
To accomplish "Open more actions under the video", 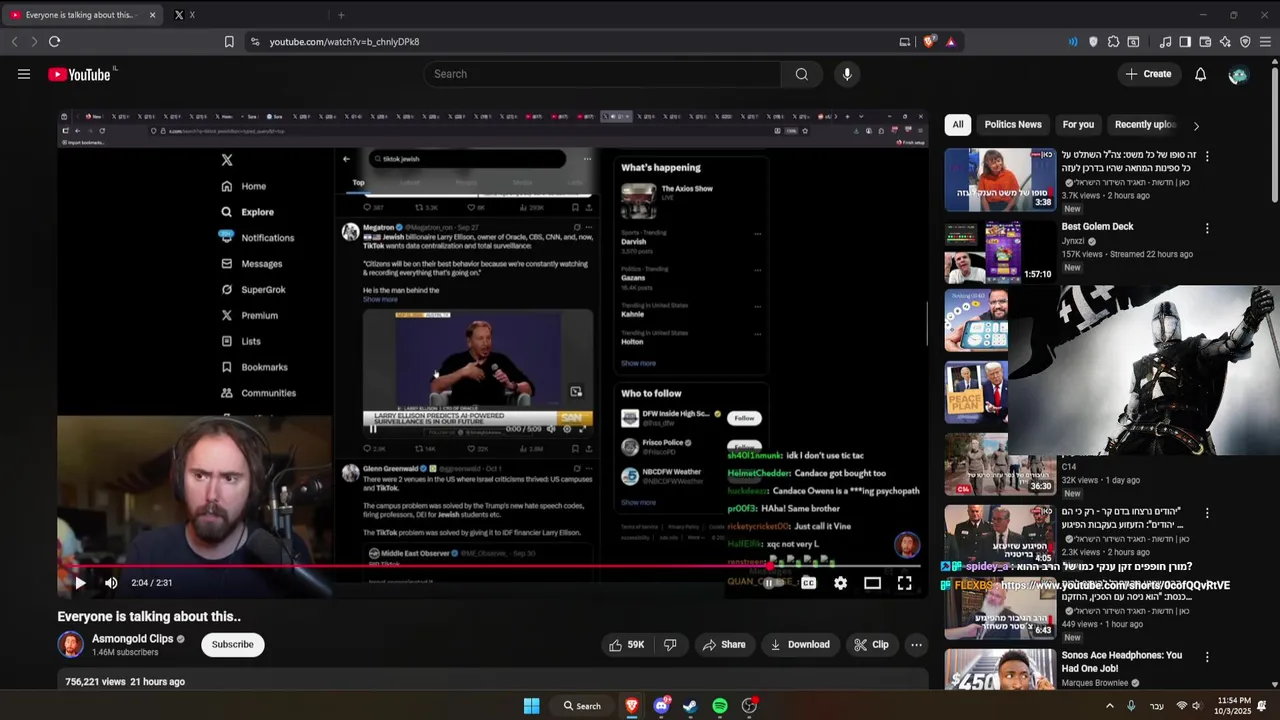I will (x=916, y=645).
